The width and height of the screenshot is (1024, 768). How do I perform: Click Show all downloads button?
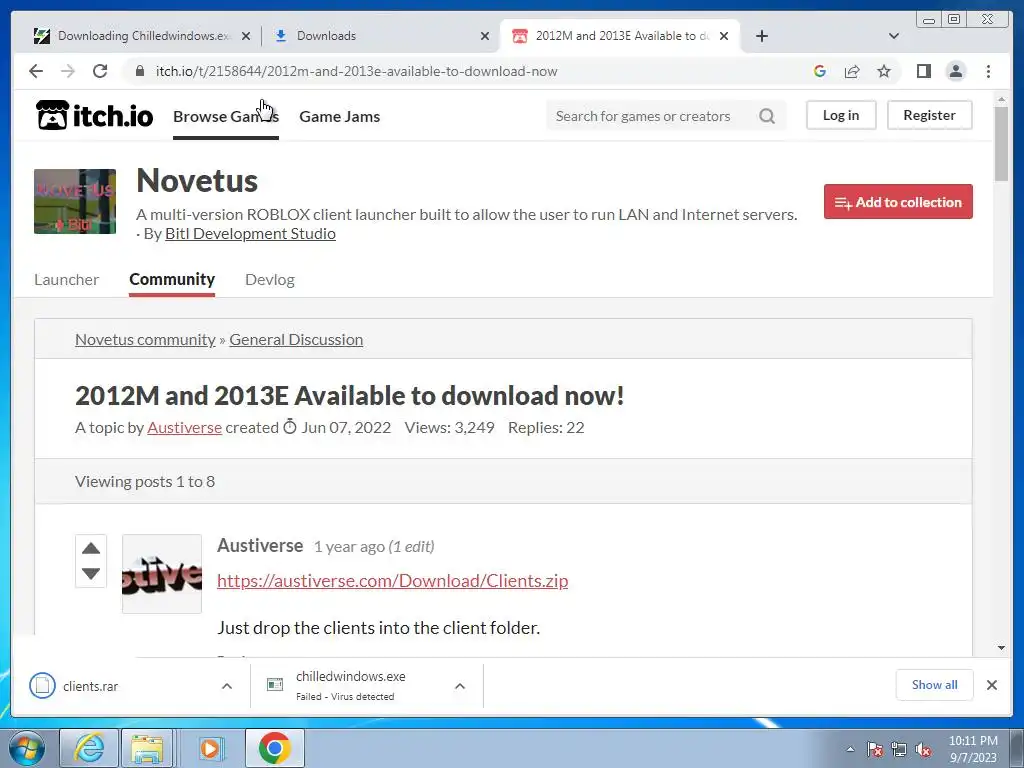[935, 684]
